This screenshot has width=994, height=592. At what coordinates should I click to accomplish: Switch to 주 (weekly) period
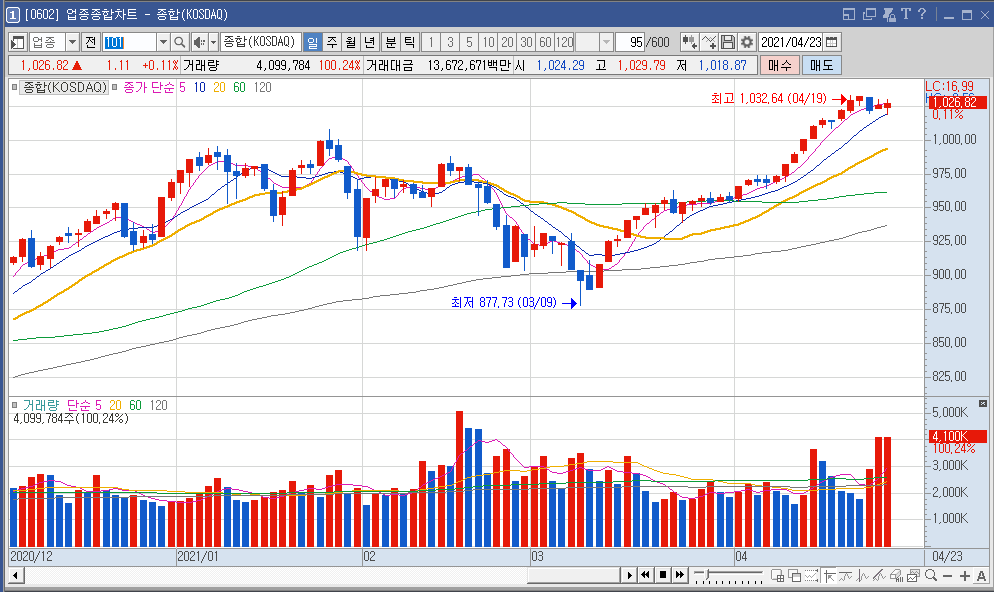click(332, 42)
